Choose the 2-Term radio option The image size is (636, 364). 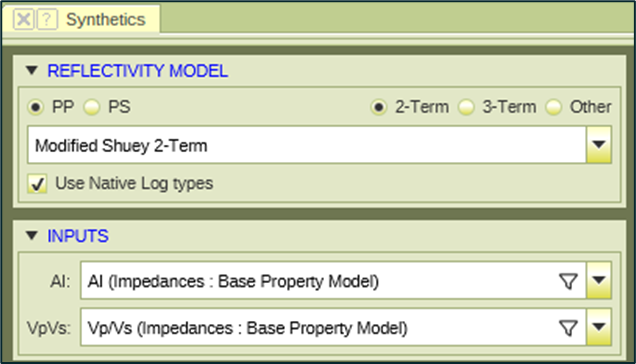[x=379, y=107]
